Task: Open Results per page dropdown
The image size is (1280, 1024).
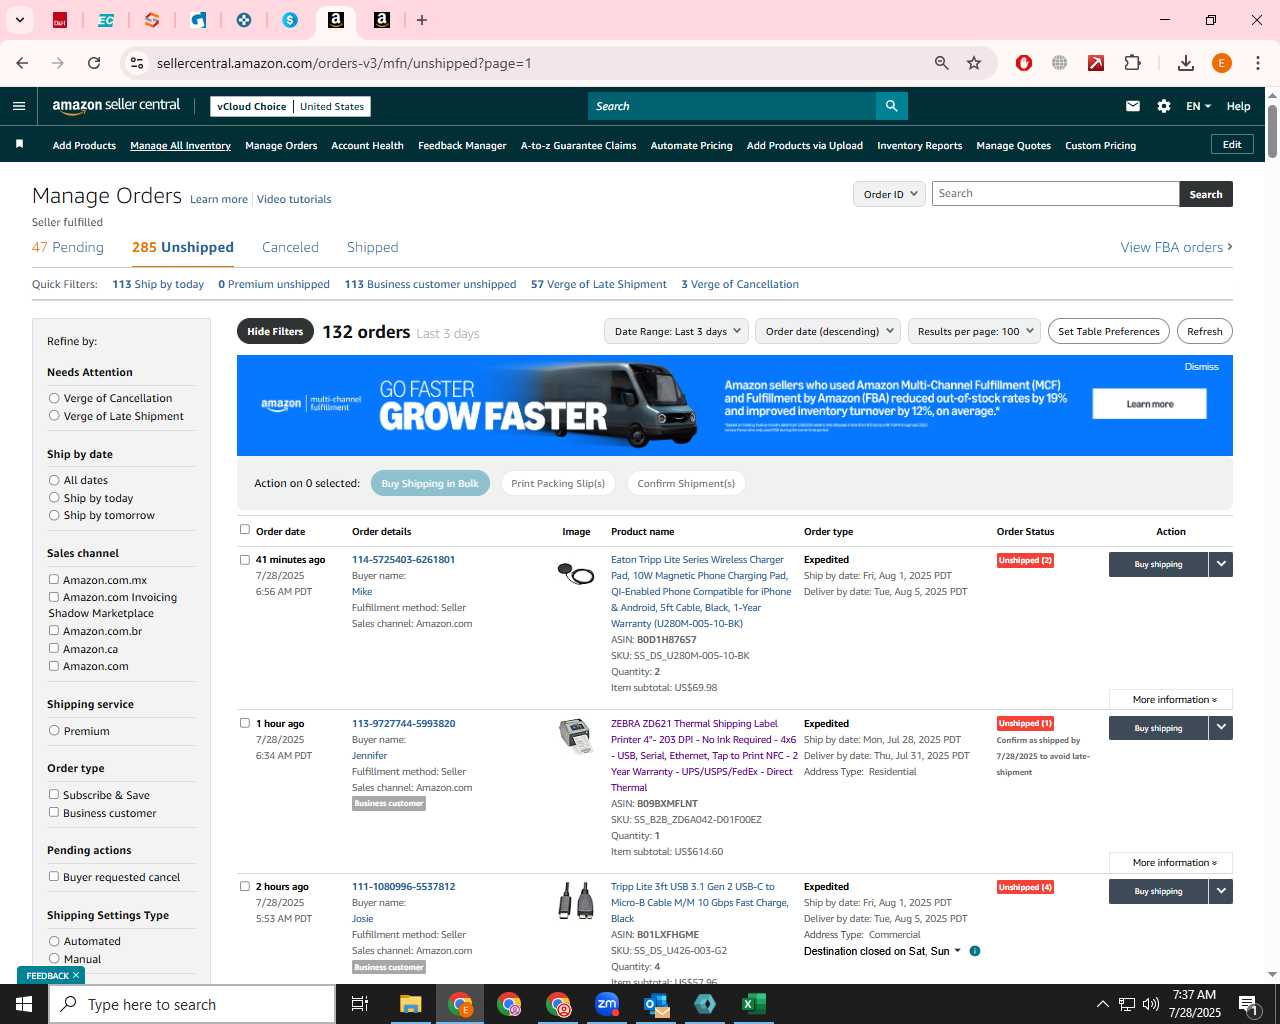Action: (x=974, y=331)
